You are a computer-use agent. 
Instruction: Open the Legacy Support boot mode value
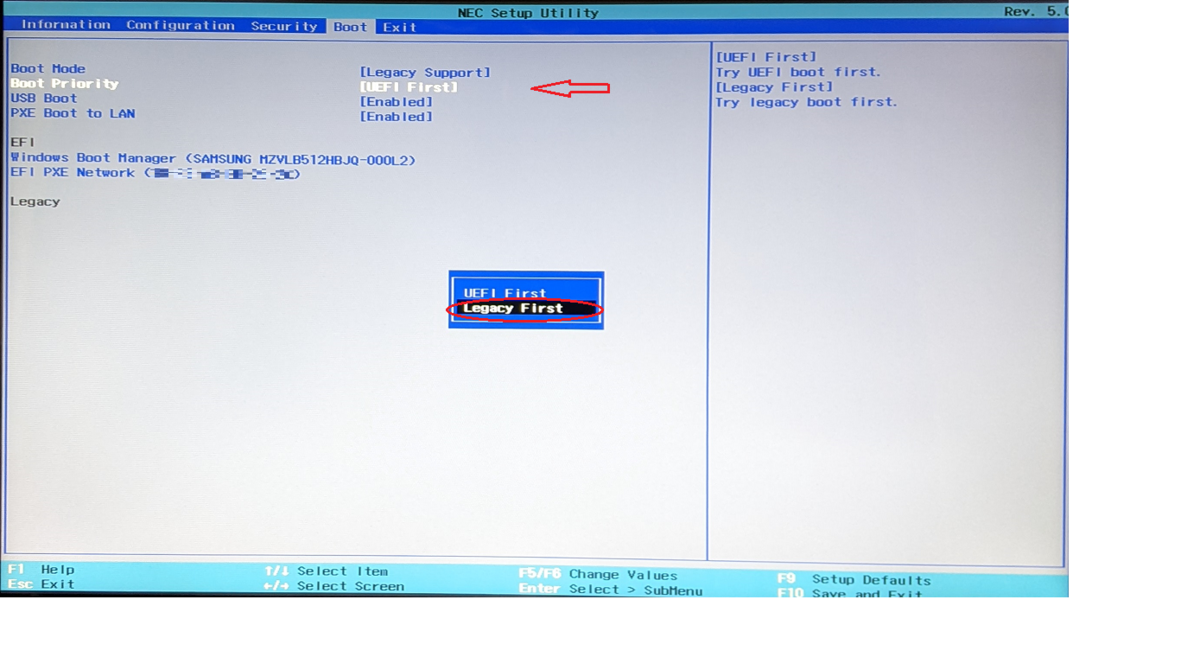(x=425, y=73)
